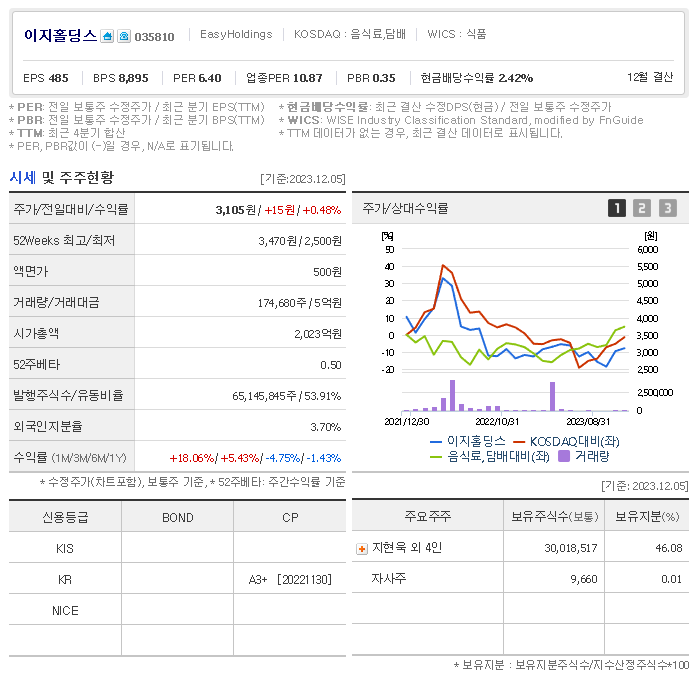Click the PER 6.40 value

(x=197, y=78)
